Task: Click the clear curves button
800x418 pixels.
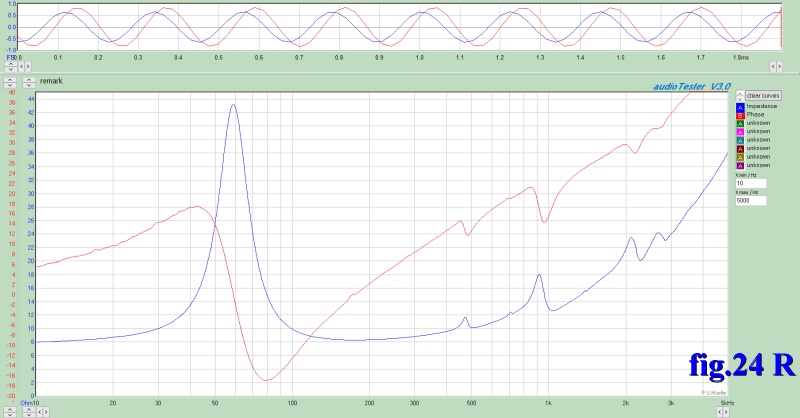Action: click(763, 96)
